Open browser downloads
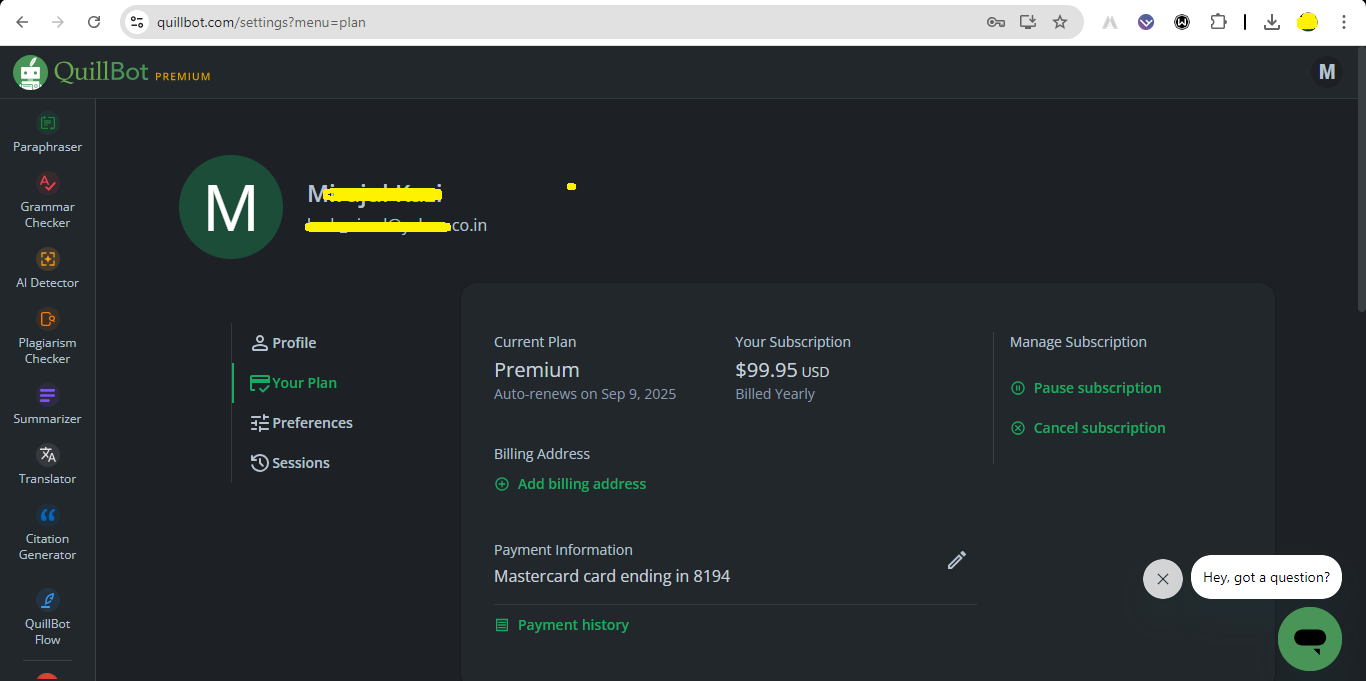The height and width of the screenshot is (681, 1366). [1272, 22]
